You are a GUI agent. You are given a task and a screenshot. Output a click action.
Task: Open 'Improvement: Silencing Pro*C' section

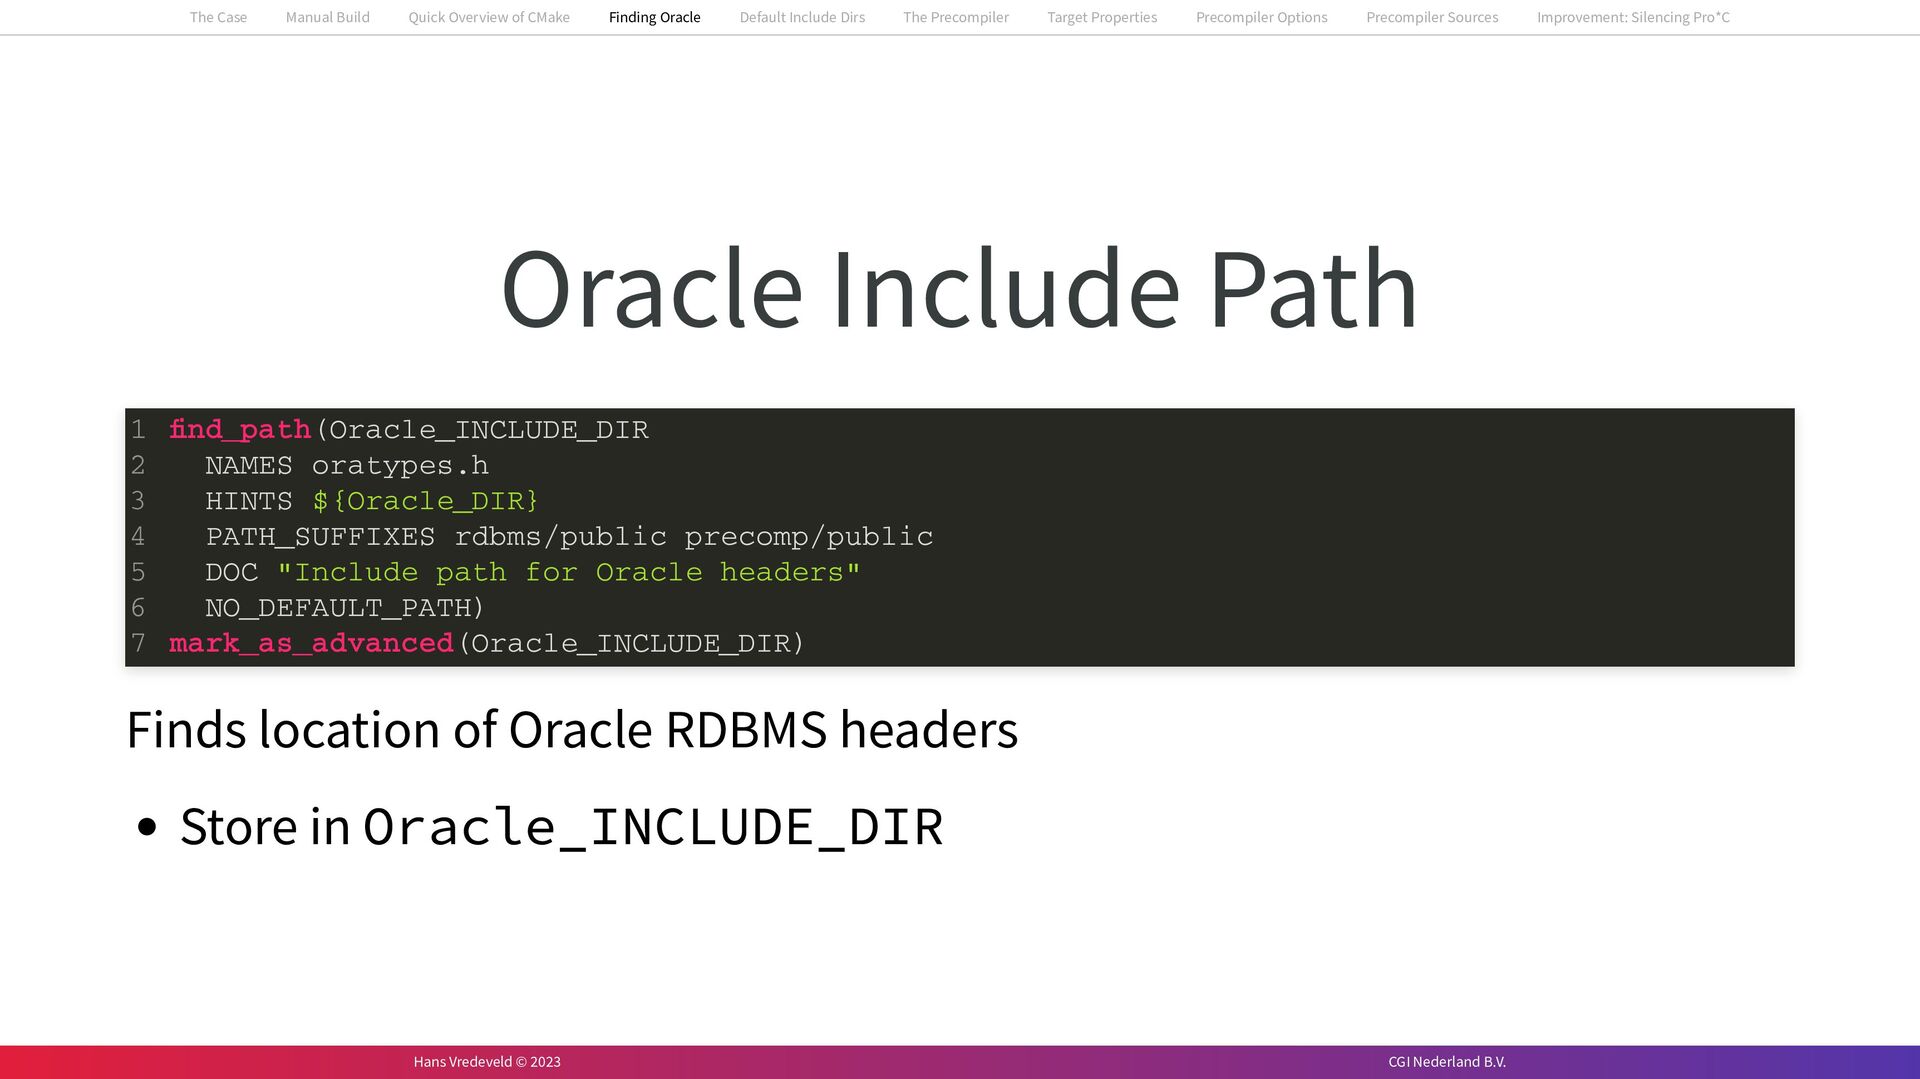coord(1633,17)
